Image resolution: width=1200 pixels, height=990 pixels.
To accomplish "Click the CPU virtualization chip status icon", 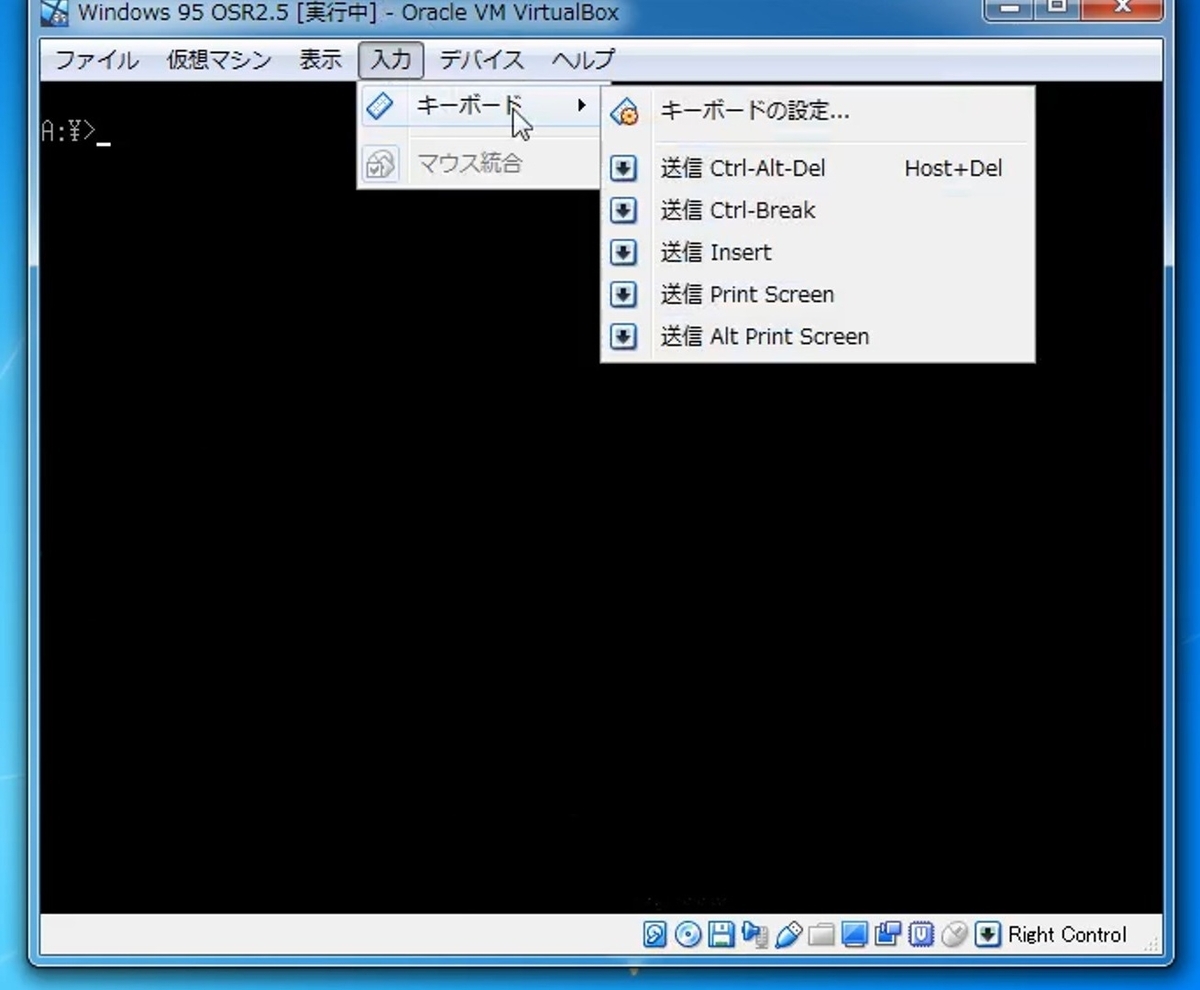I will [921, 935].
